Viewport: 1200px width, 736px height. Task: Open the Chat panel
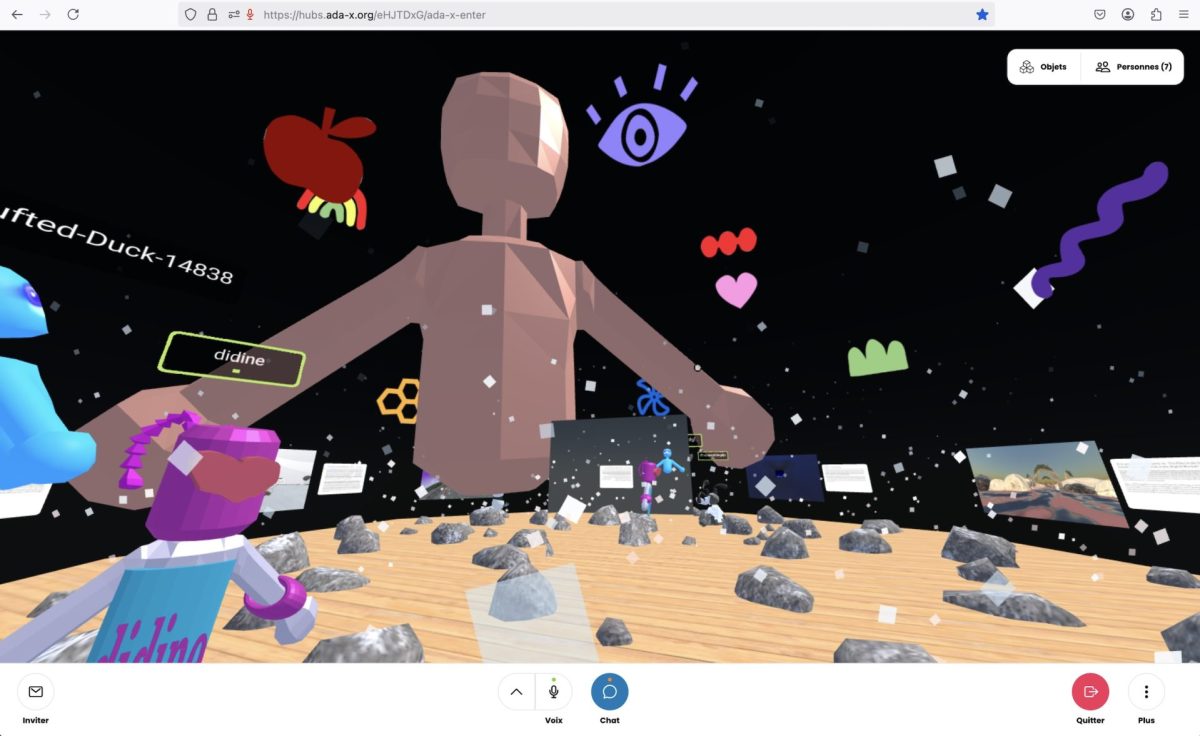click(610, 691)
